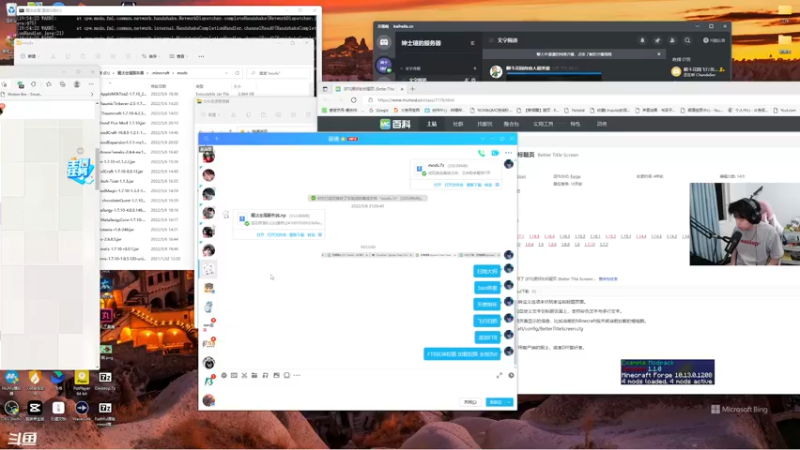Add channel with plus in Kaiheila sidebar
Image resolution: width=800 pixels, height=450 pixels.
click(475, 68)
